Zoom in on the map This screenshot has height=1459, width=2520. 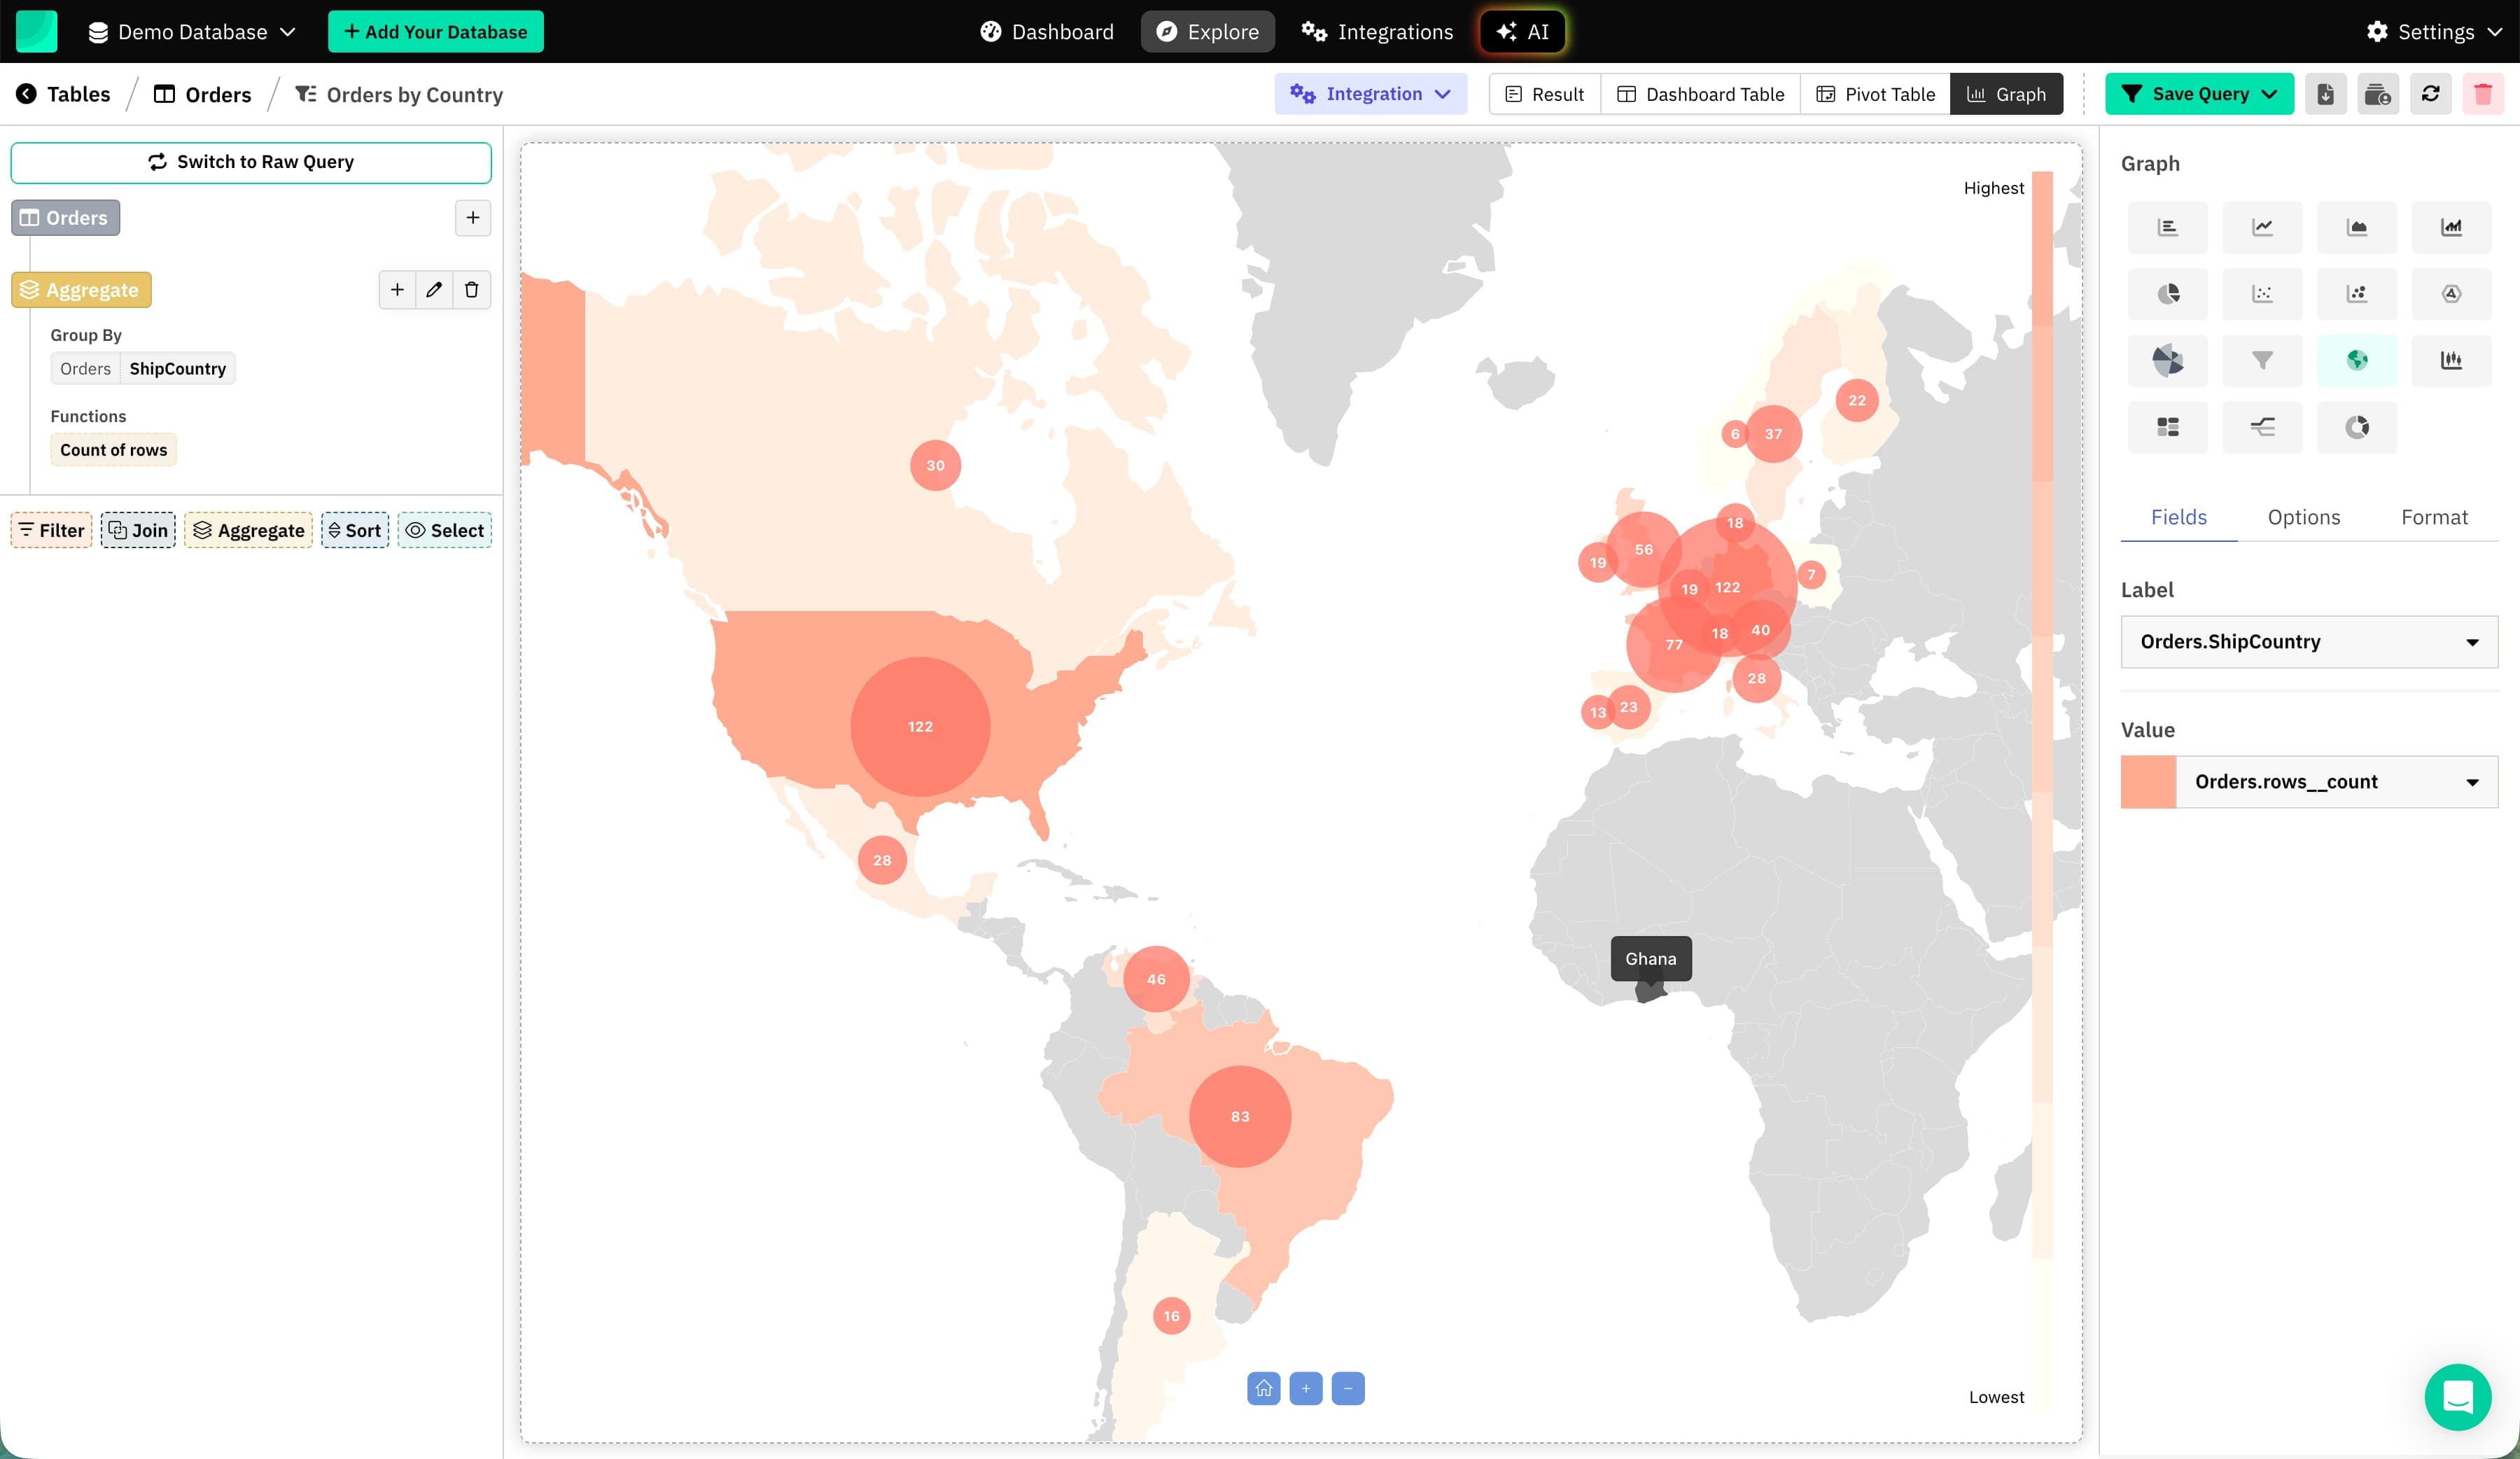click(1305, 1388)
